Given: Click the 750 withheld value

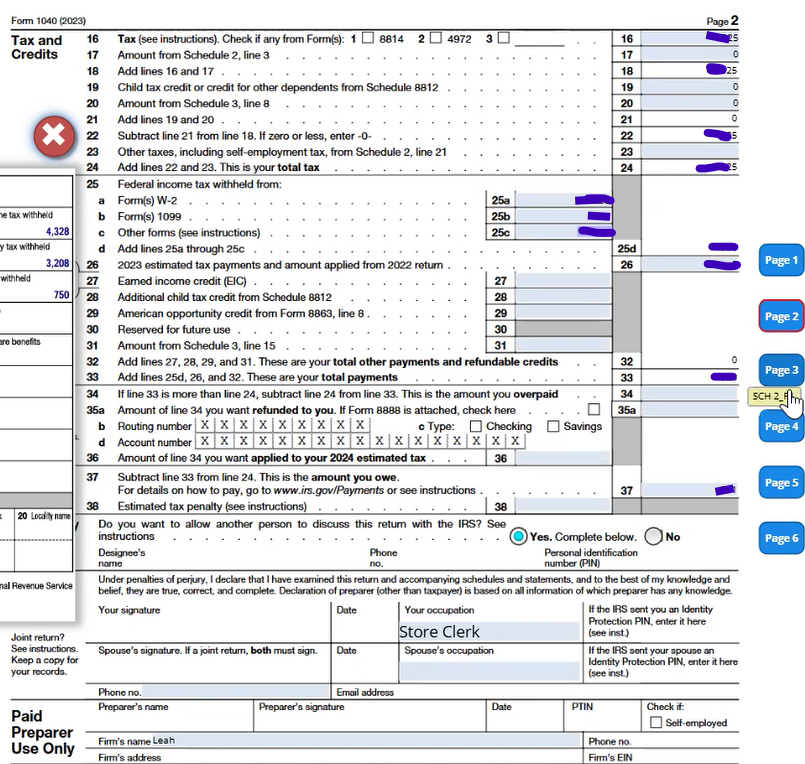Looking at the screenshot, I should pos(62,295).
